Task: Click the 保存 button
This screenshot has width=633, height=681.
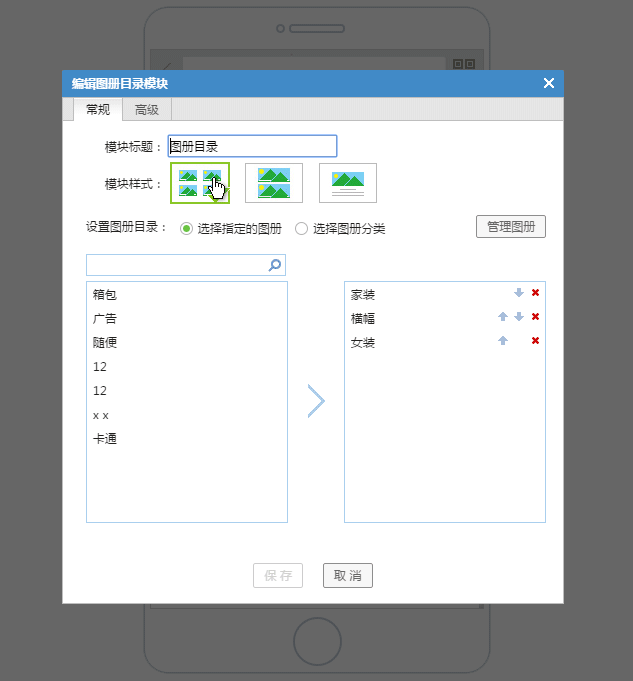Action: (x=278, y=575)
